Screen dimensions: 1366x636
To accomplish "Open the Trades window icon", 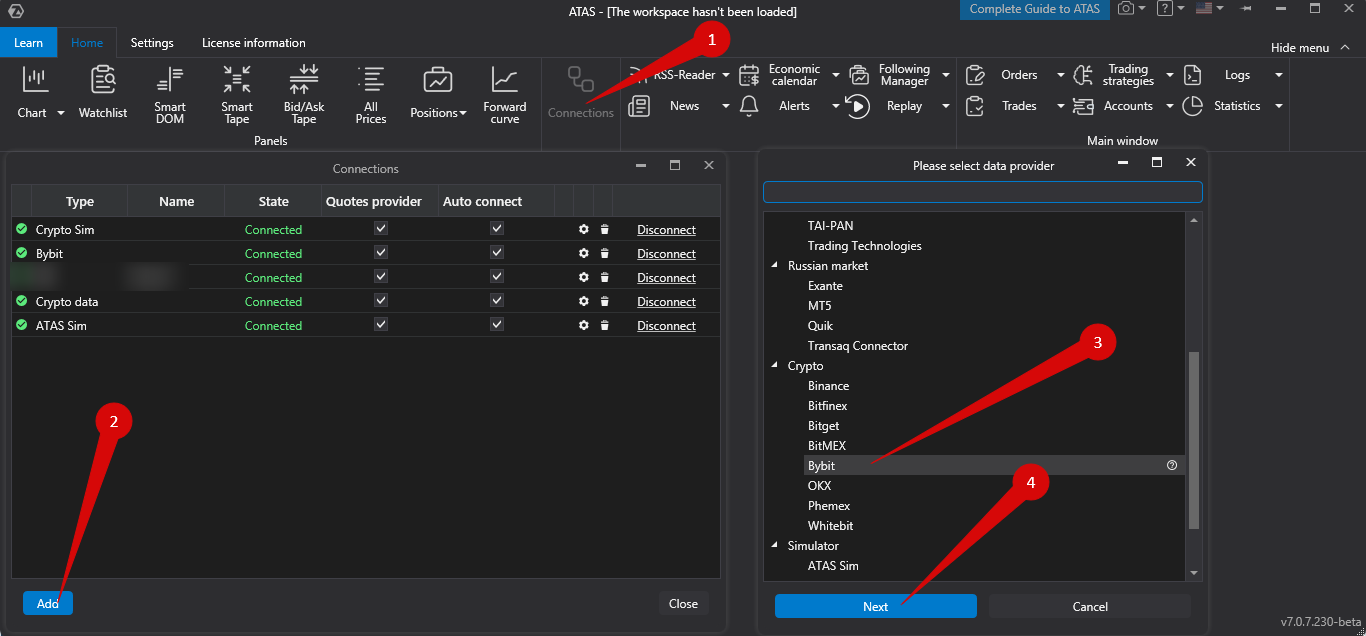I will click(x=975, y=106).
